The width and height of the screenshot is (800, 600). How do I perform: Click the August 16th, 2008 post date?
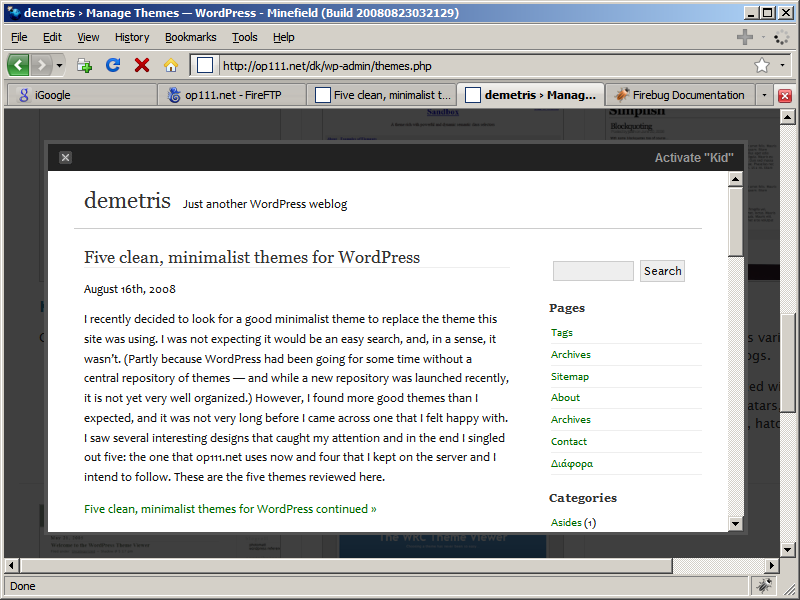(x=130, y=289)
